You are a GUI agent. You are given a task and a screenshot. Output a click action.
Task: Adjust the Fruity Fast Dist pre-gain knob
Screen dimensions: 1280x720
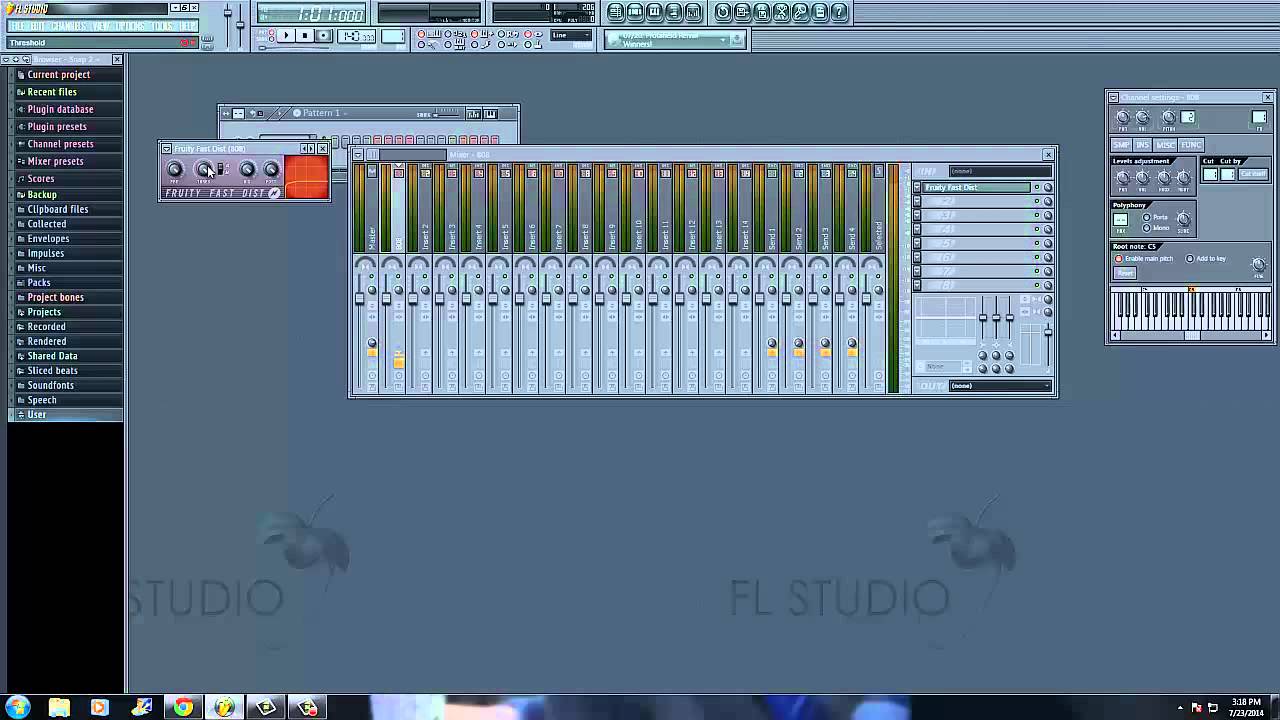[175, 170]
